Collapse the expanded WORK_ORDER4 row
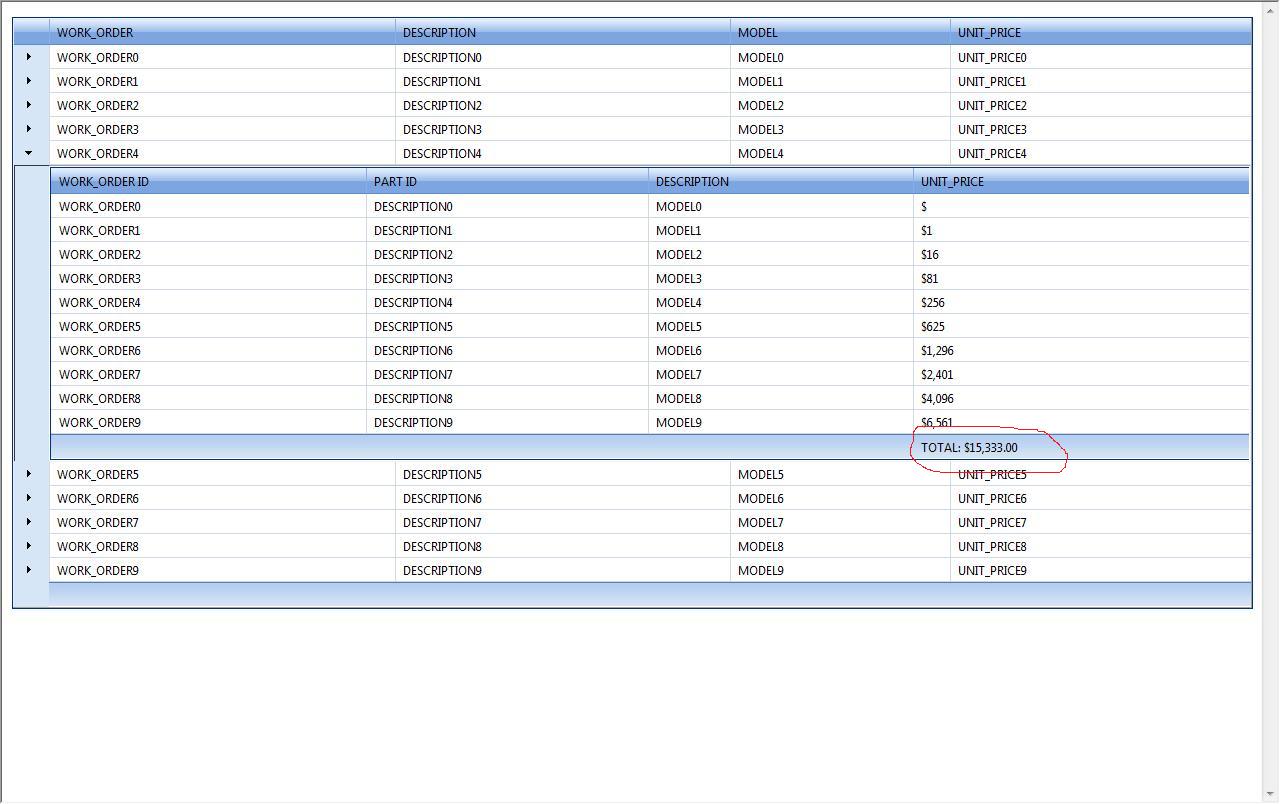 (29, 153)
